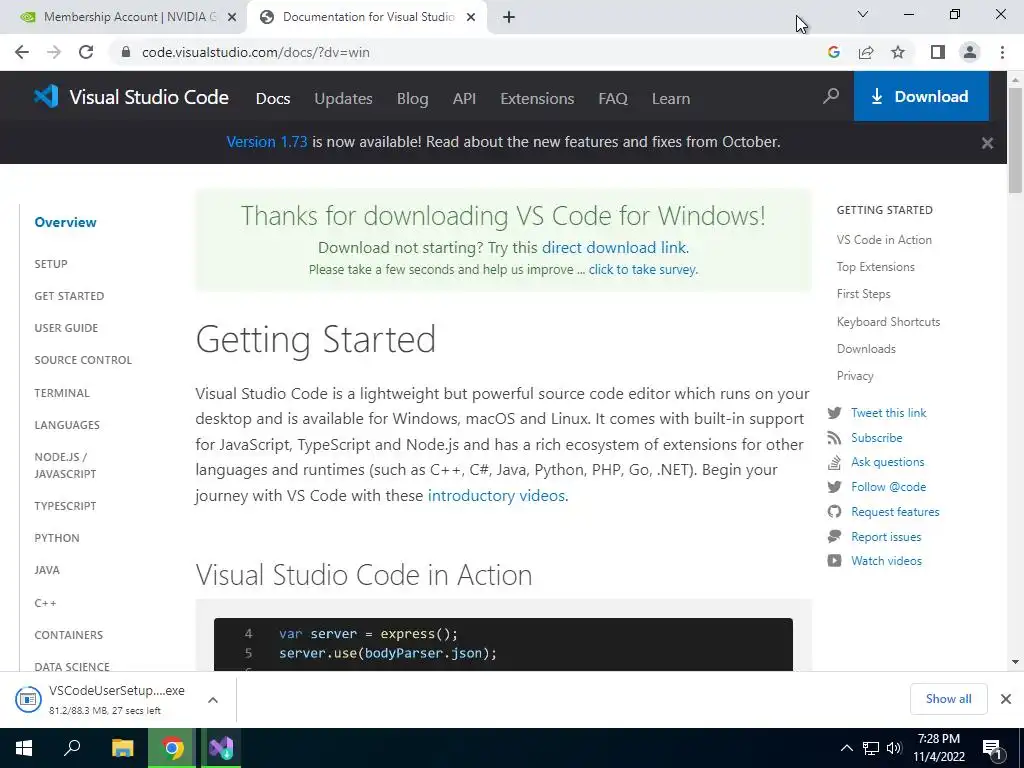Jump to the Keyboard Shortcuts section
Image resolution: width=1024 pixels, height=768 pixels.
888,321
